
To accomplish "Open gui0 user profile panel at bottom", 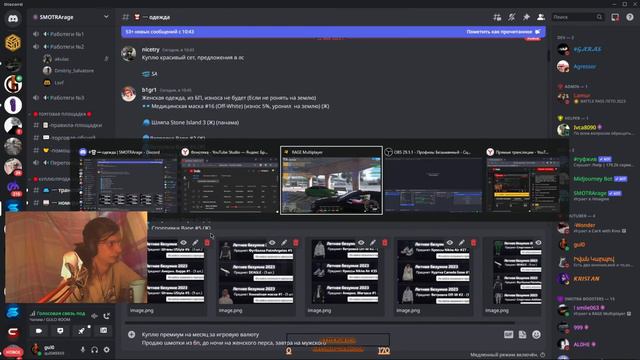I will pyautogui.click(x=53, y=350).
